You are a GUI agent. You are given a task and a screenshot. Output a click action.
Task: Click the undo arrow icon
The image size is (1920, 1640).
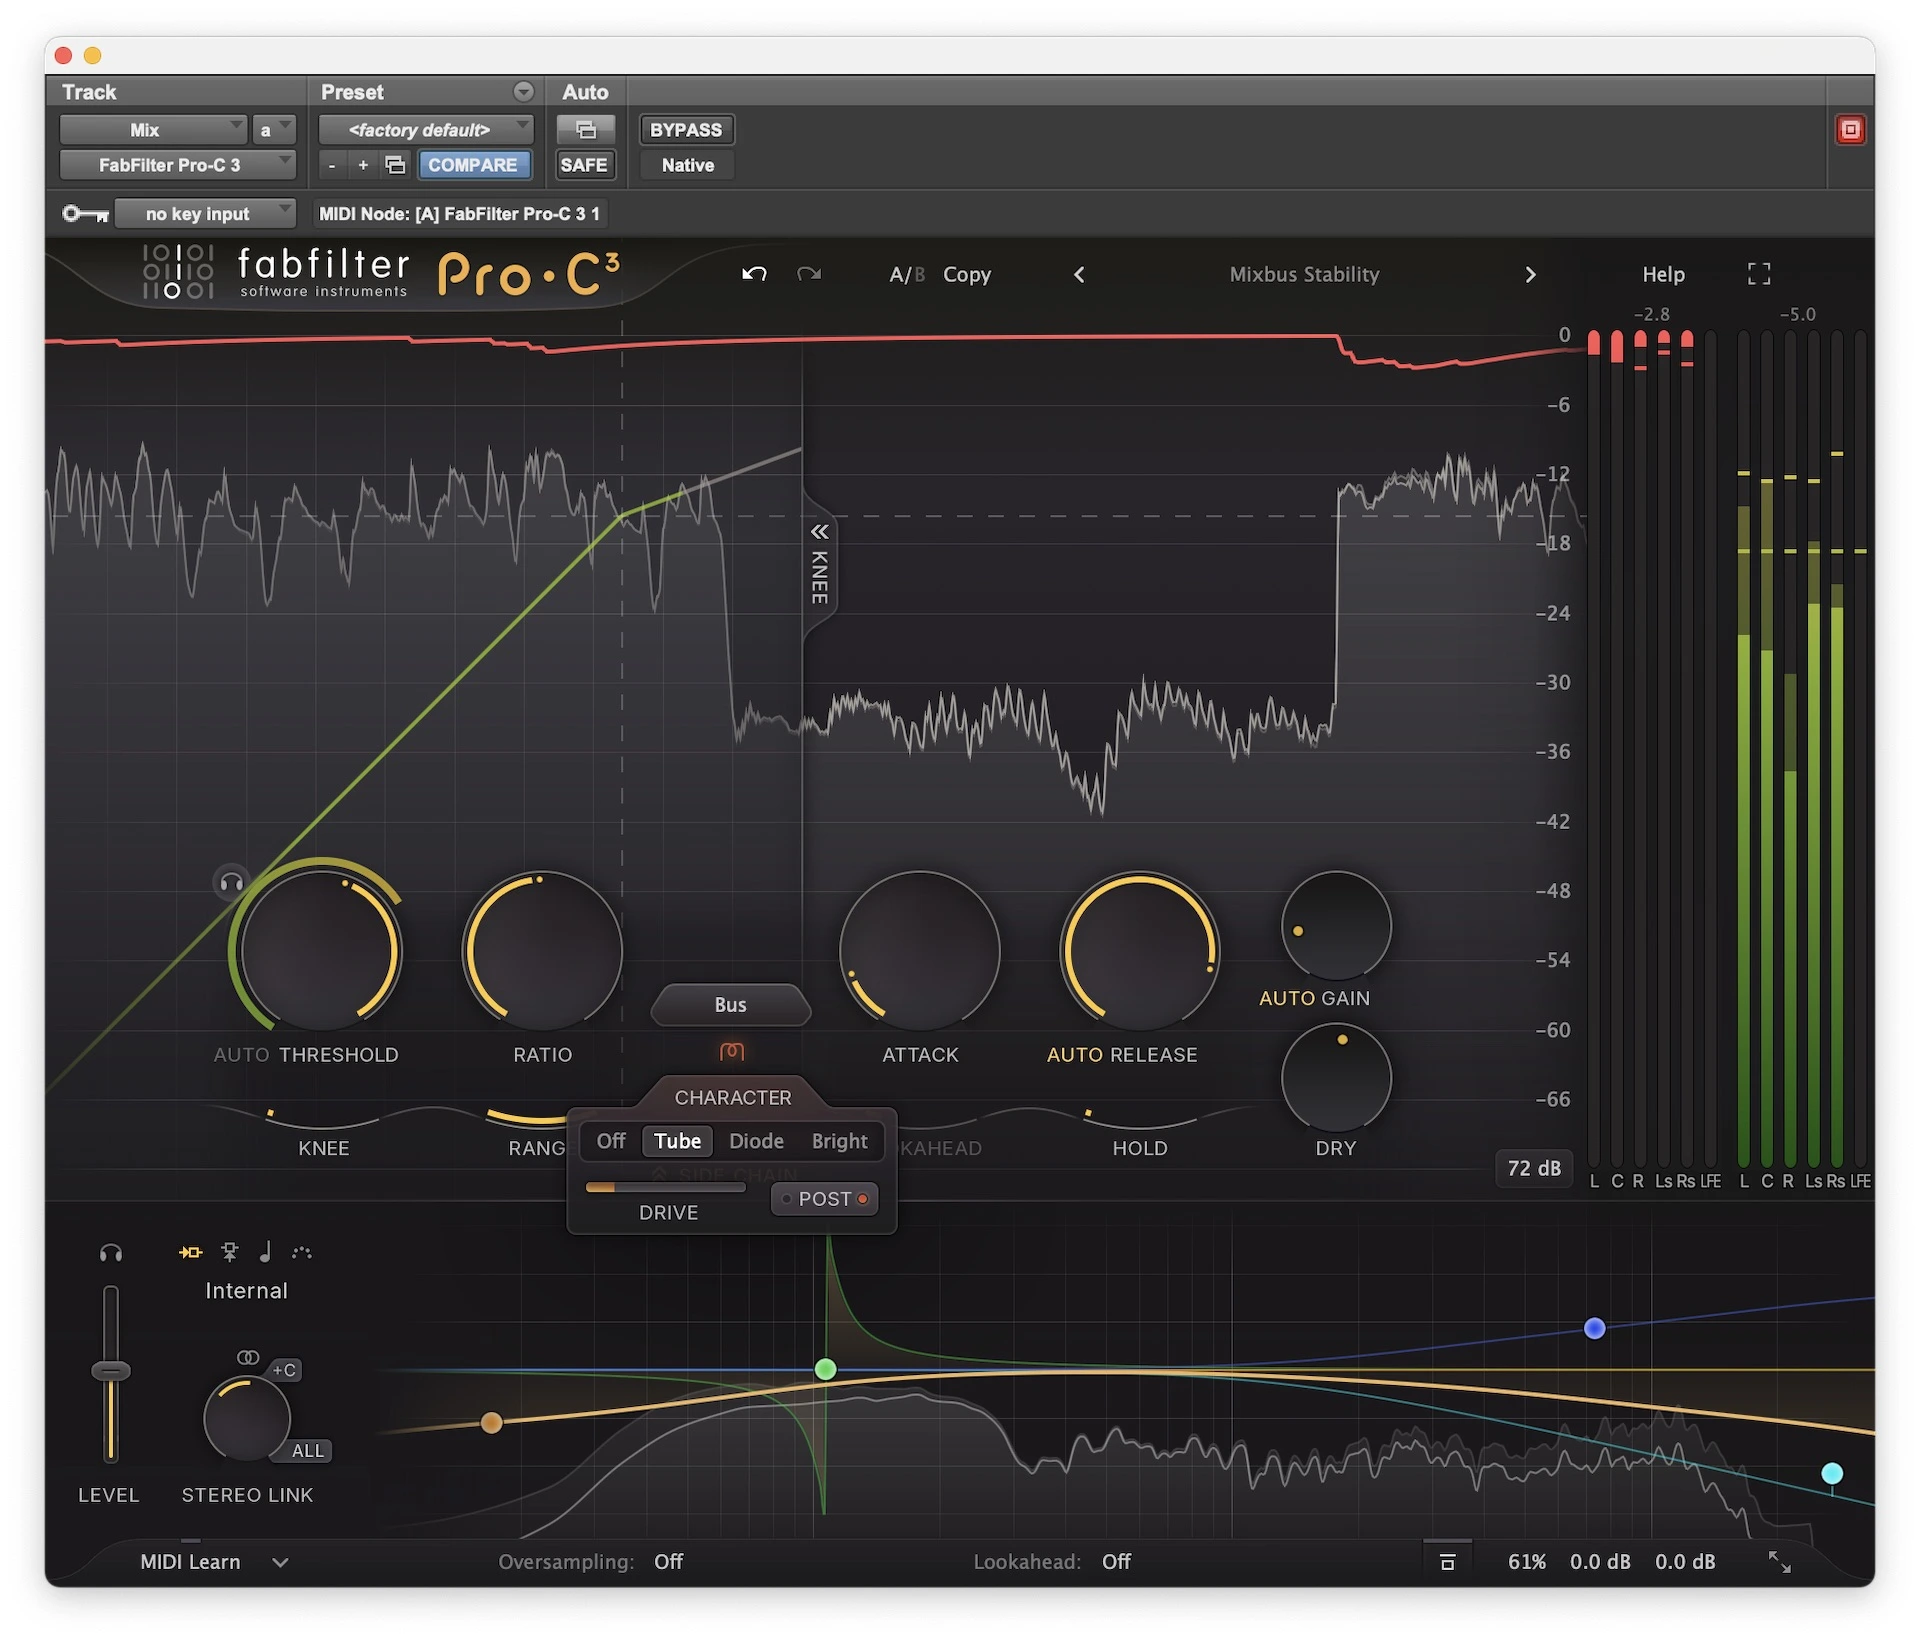click(x=754, y=274)
